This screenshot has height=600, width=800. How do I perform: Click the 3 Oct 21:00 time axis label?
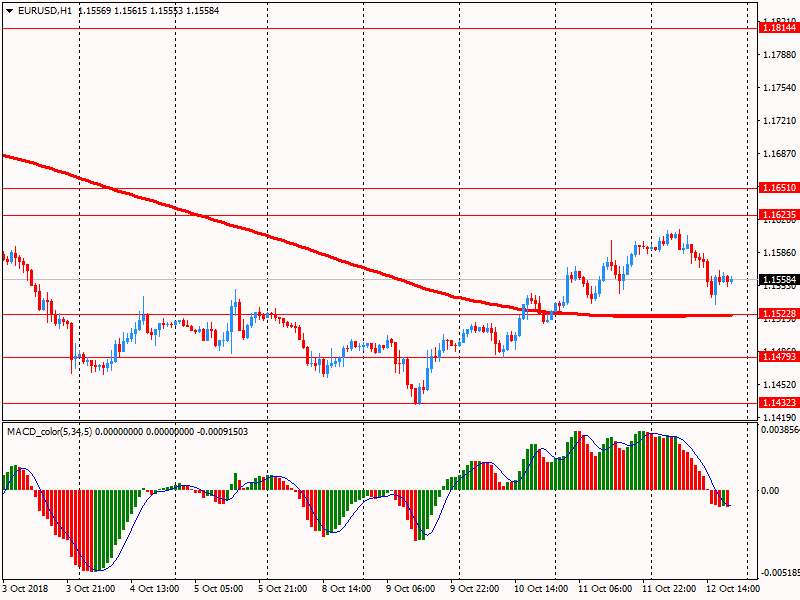(91, 589)
